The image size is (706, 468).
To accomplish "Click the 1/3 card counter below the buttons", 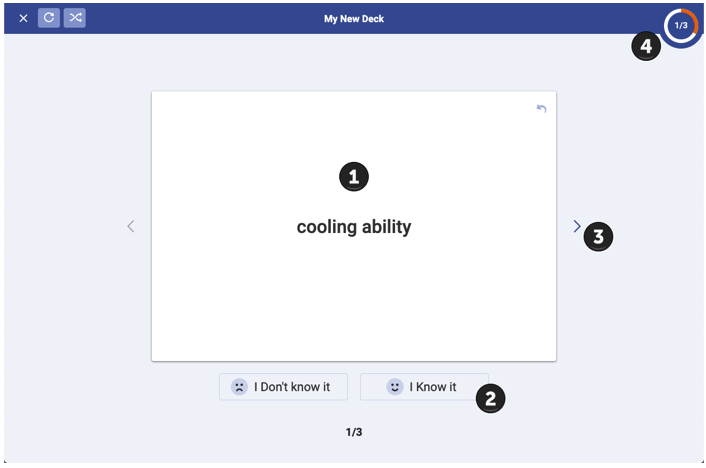I will pyautogui.click(x=354, y=432).
